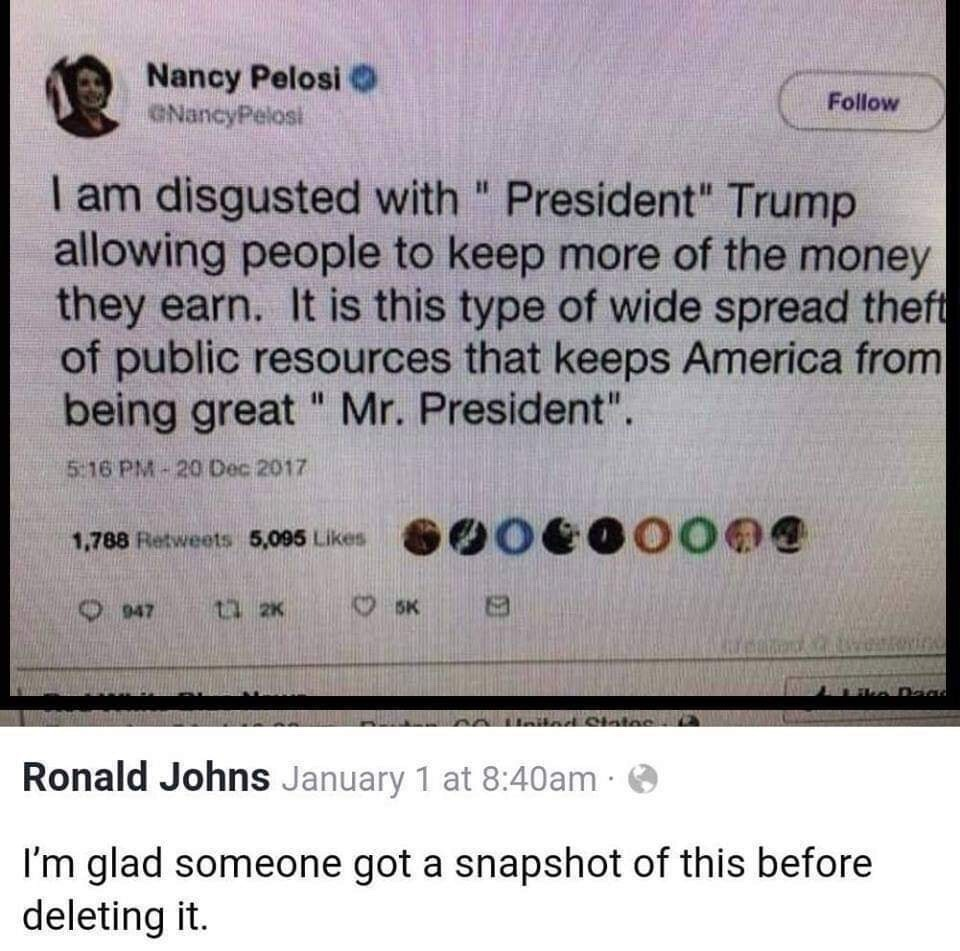Click the public globe icon on the post
Viewport: 960px width, 951px height.
(642, 779)
